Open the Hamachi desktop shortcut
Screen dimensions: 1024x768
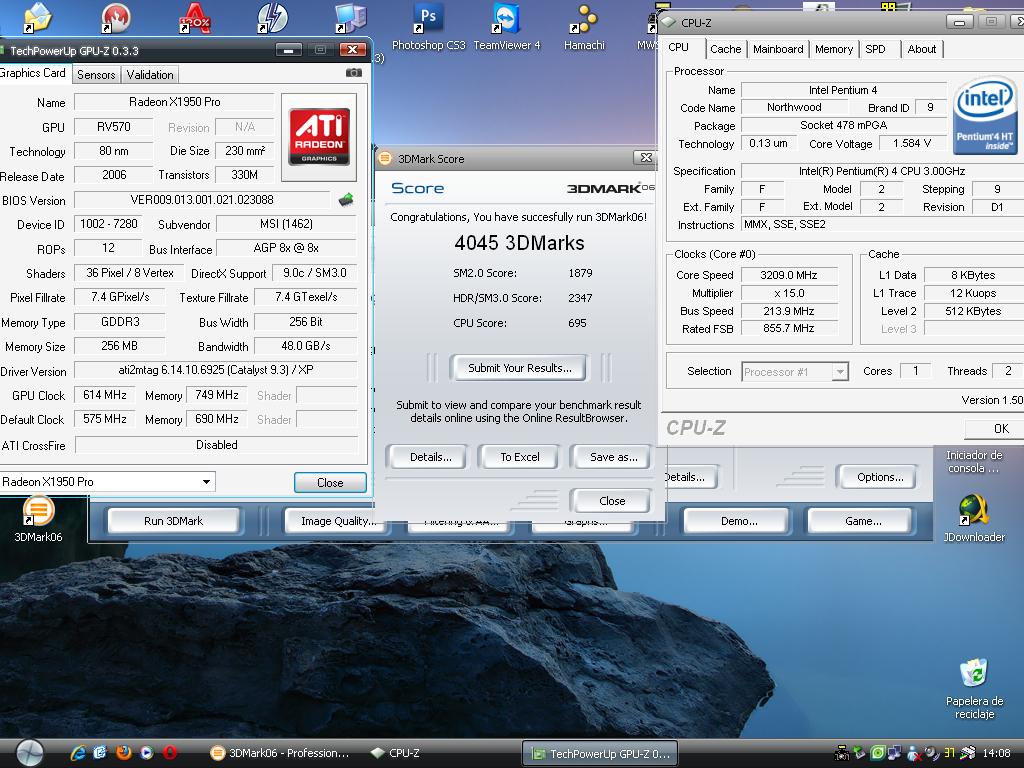click(584, 26)
